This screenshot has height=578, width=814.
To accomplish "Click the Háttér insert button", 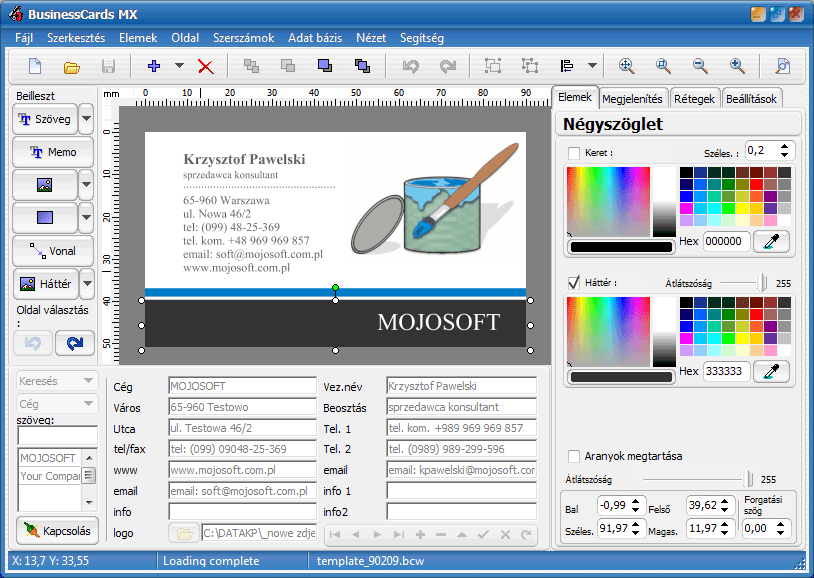I will pos(45,284).
